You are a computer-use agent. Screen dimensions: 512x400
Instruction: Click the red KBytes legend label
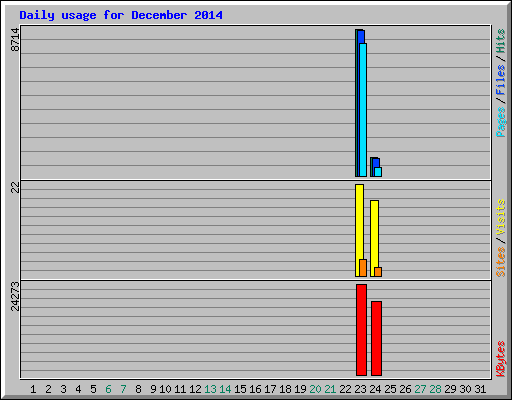(x=500, y=359)
